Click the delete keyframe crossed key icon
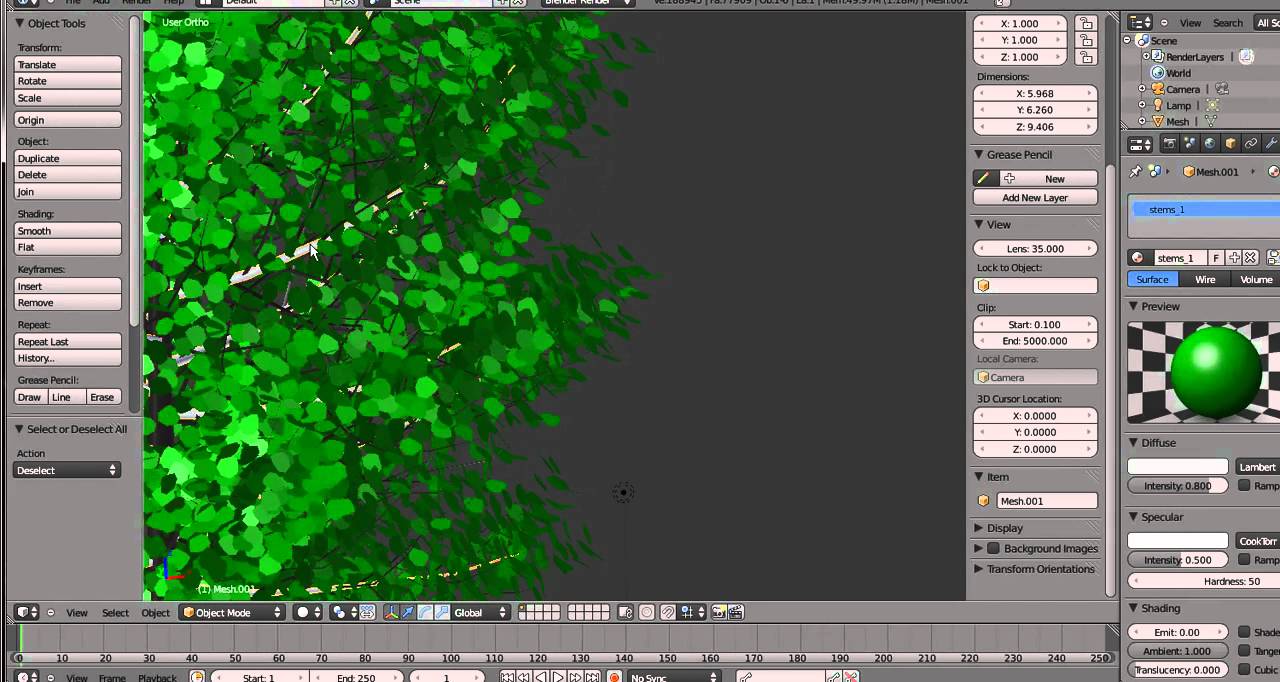 [x=850, y=677]
